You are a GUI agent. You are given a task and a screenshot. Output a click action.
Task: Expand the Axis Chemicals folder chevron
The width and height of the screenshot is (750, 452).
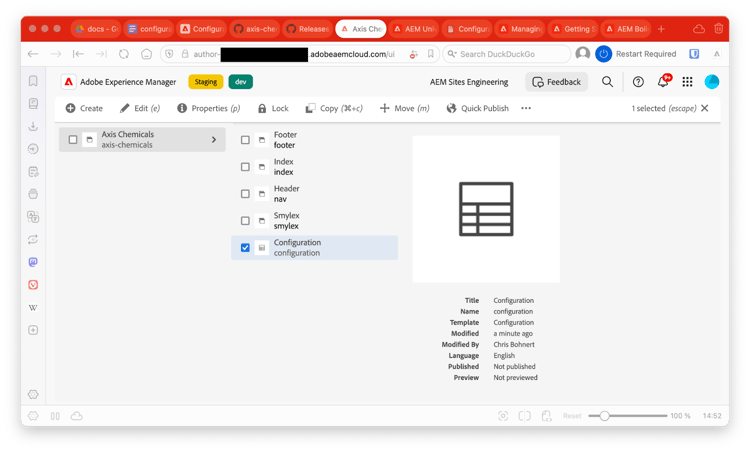click(214, 140)
